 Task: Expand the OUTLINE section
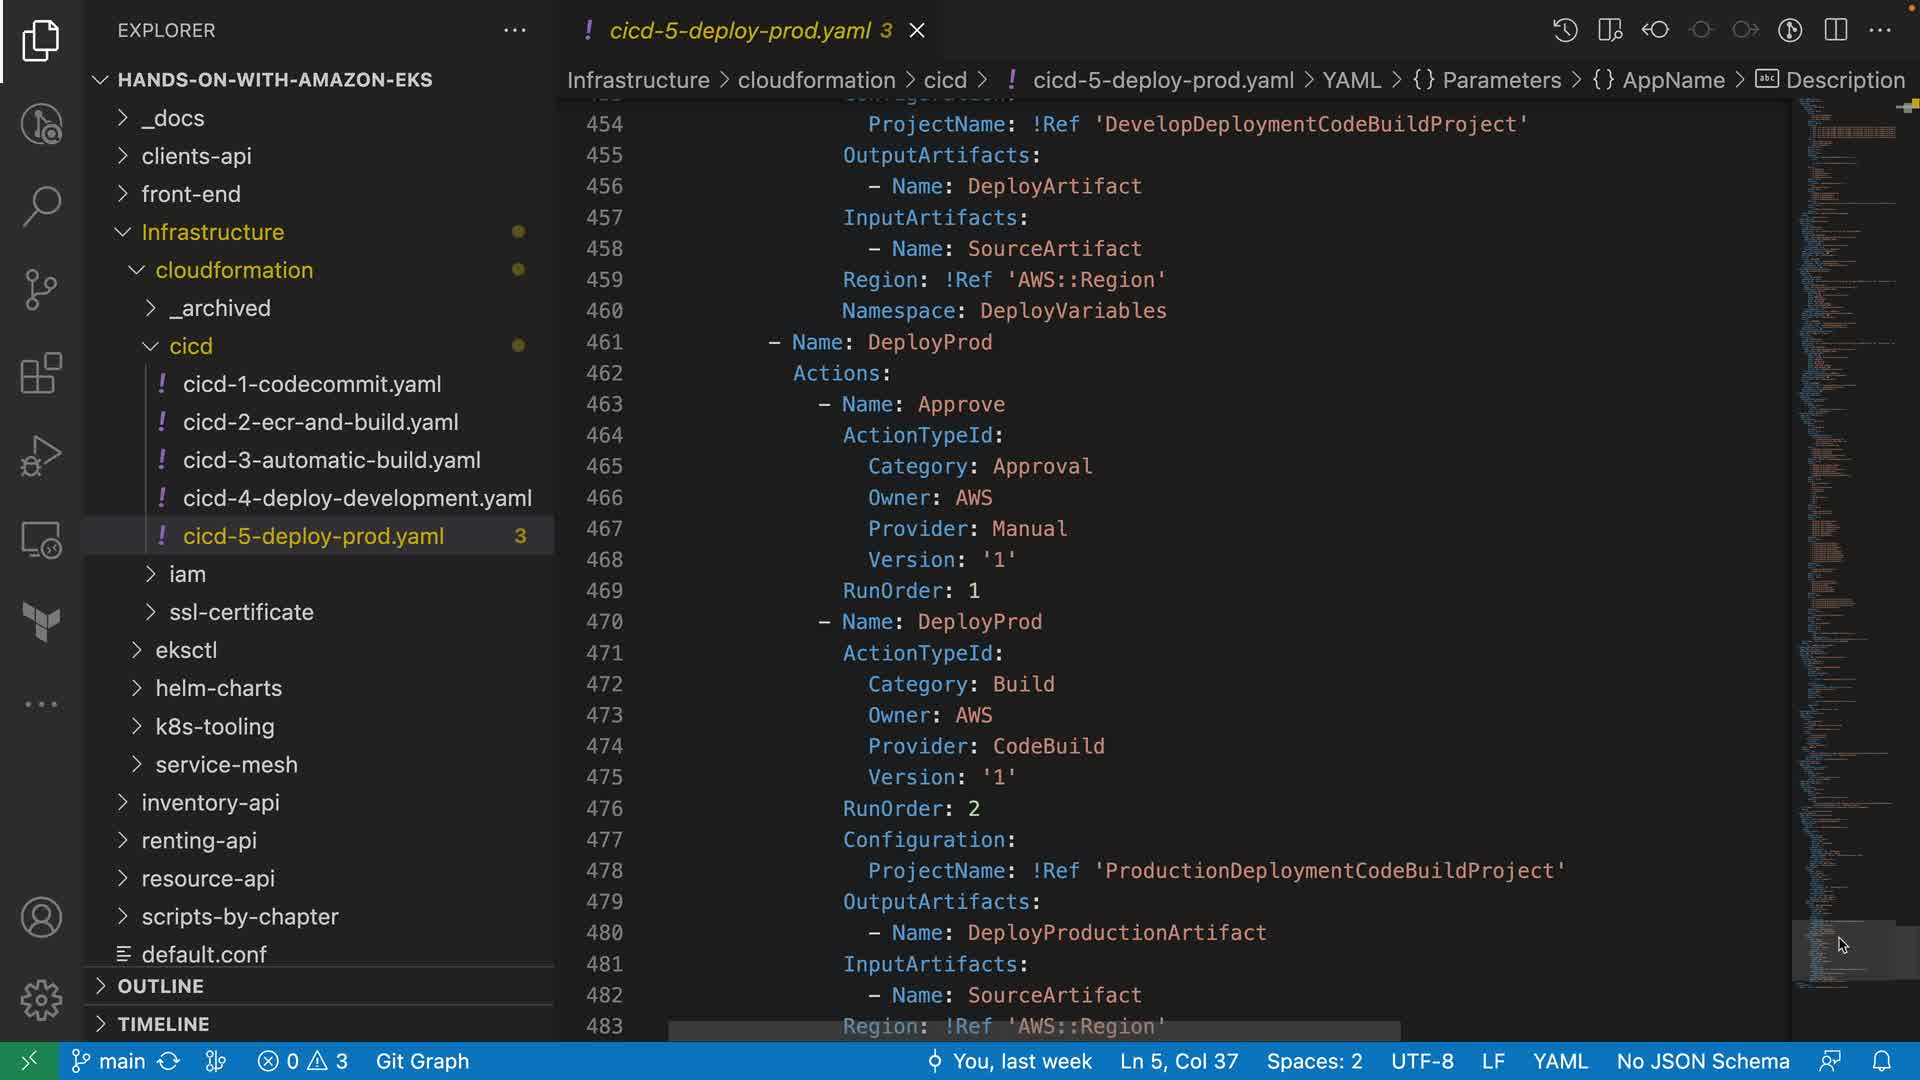[x=160, y=986]
